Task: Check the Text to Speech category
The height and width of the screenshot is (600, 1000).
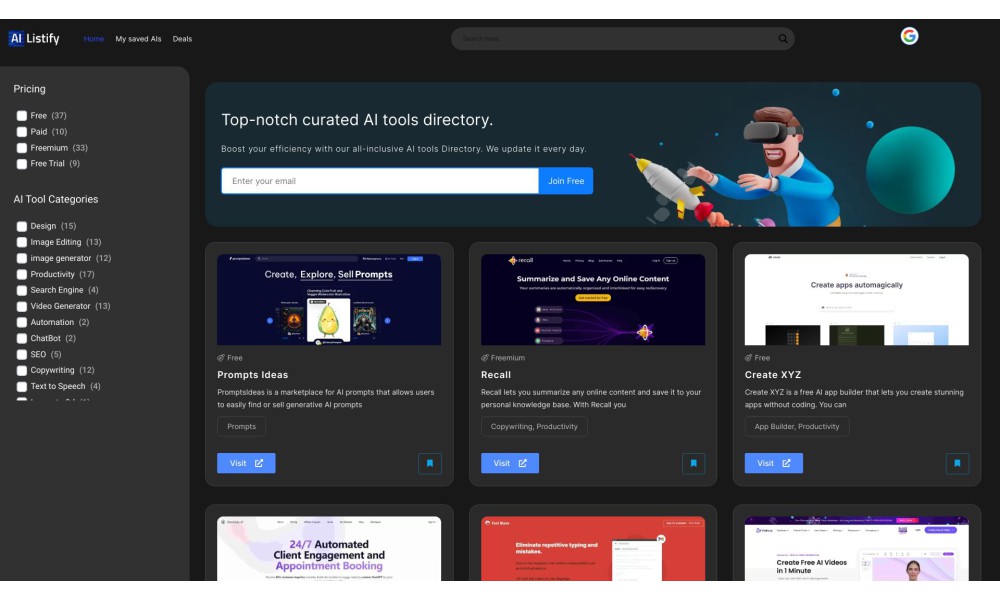Action: [22, 386]
